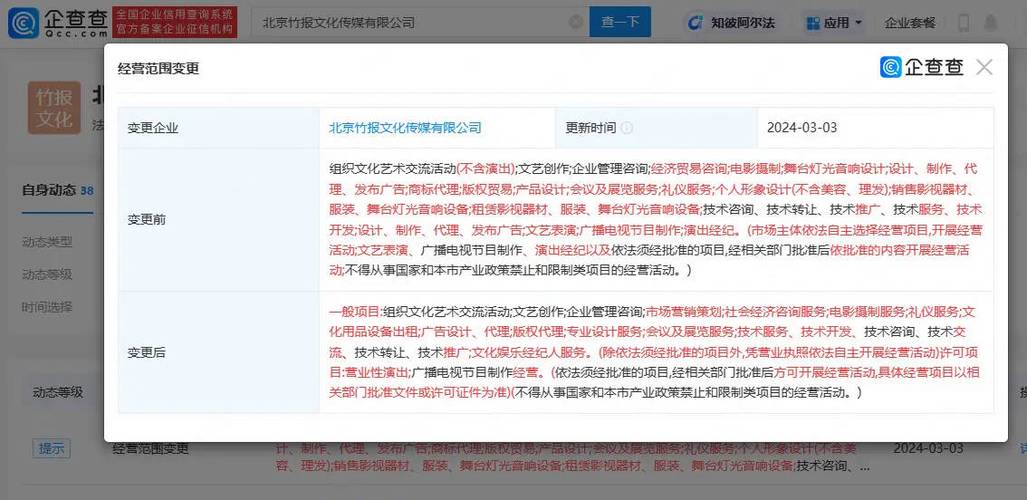Viewport: 1027px width, 500px height.
Task: Click the 动态类型 filter label
Action: point(47,242)
